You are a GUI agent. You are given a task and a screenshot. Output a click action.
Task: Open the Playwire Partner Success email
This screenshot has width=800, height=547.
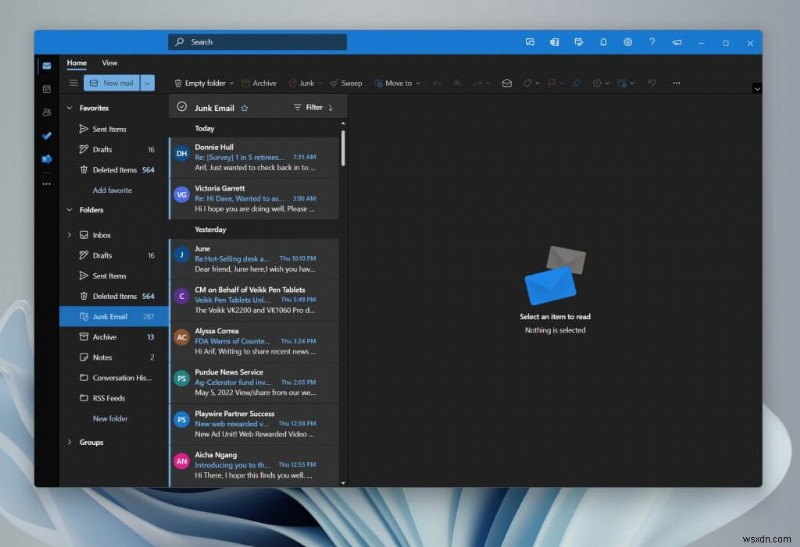[x=254, y=424]
